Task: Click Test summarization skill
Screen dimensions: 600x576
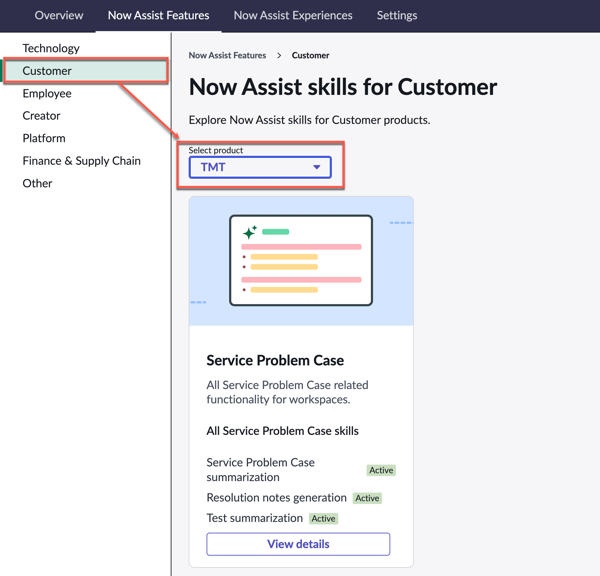Action: 254,518
